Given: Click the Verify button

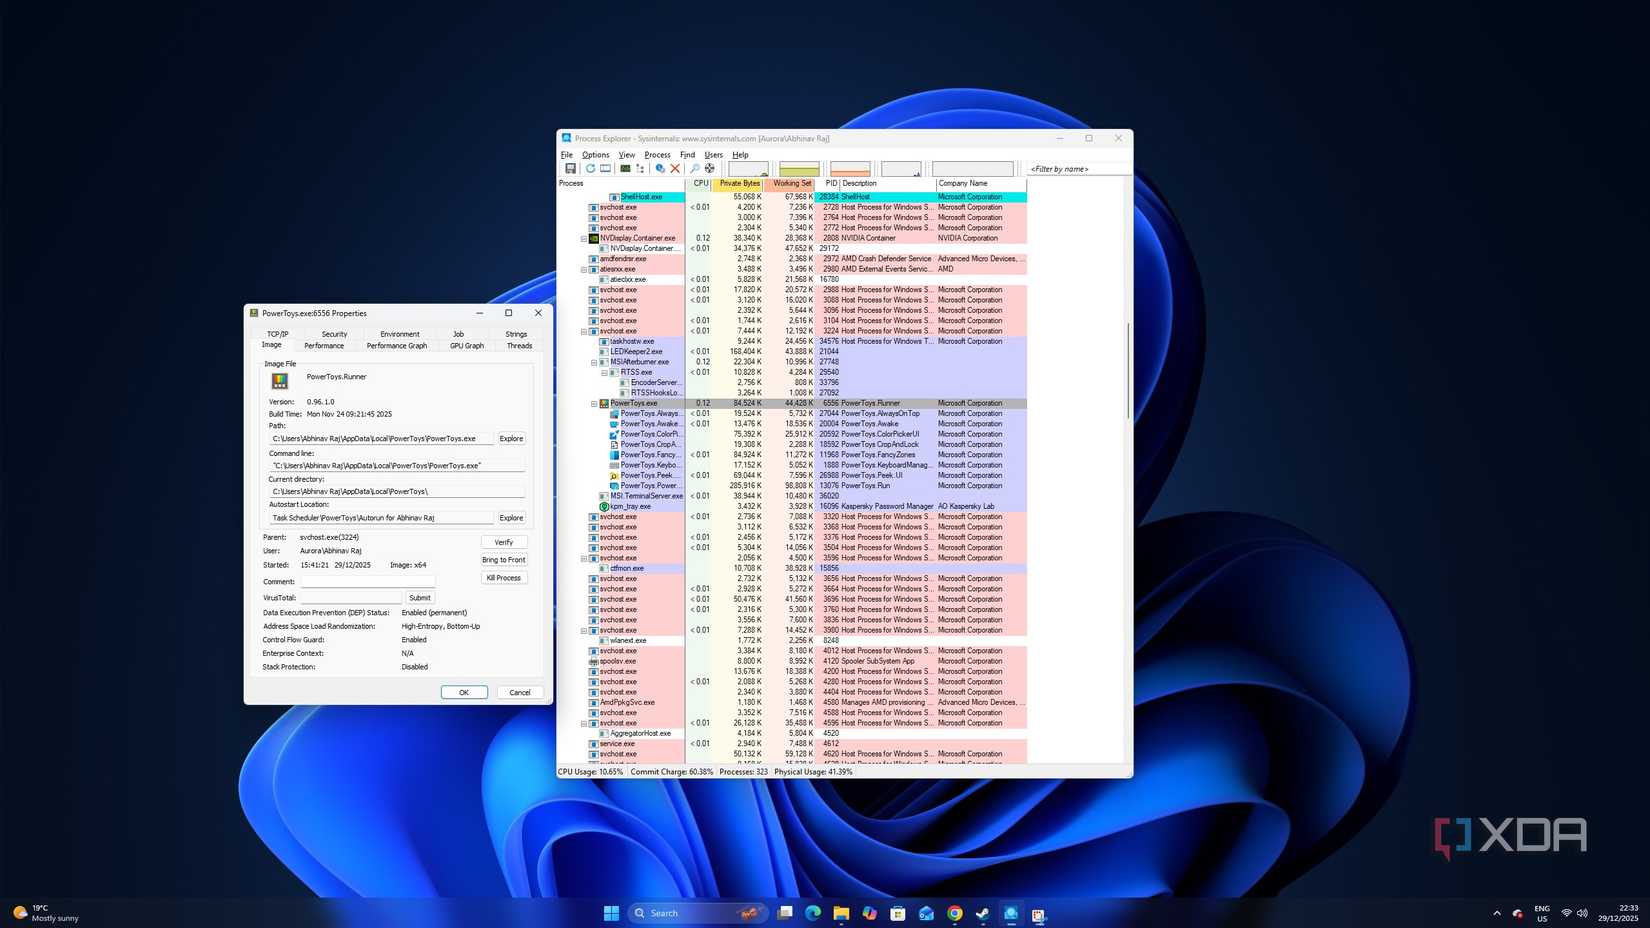Looking at the screenshot, I should (x=503, y=542).
